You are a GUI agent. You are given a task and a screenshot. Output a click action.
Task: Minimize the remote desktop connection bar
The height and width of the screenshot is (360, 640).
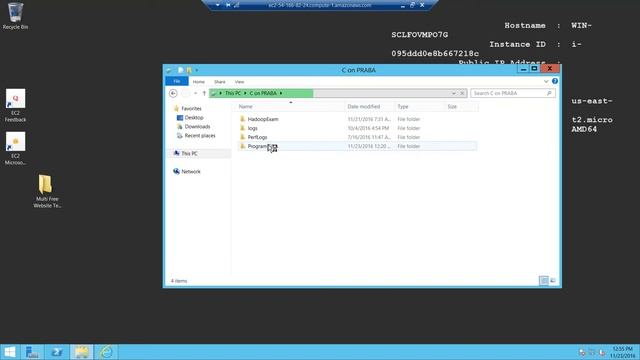tap(402, 5)
